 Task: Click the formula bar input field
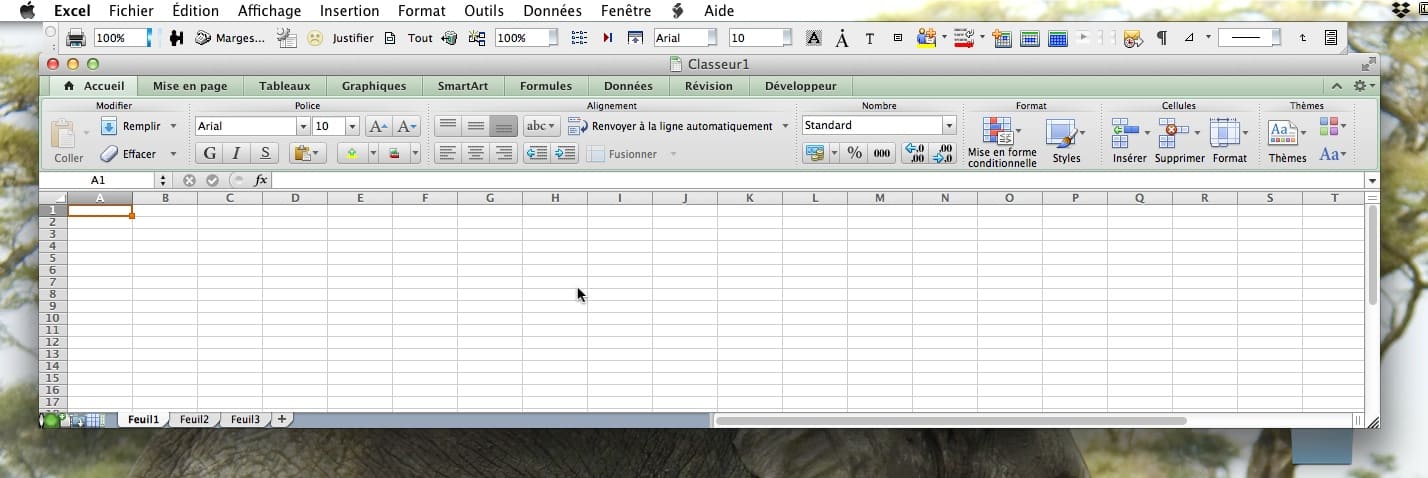tap(800, 180)
